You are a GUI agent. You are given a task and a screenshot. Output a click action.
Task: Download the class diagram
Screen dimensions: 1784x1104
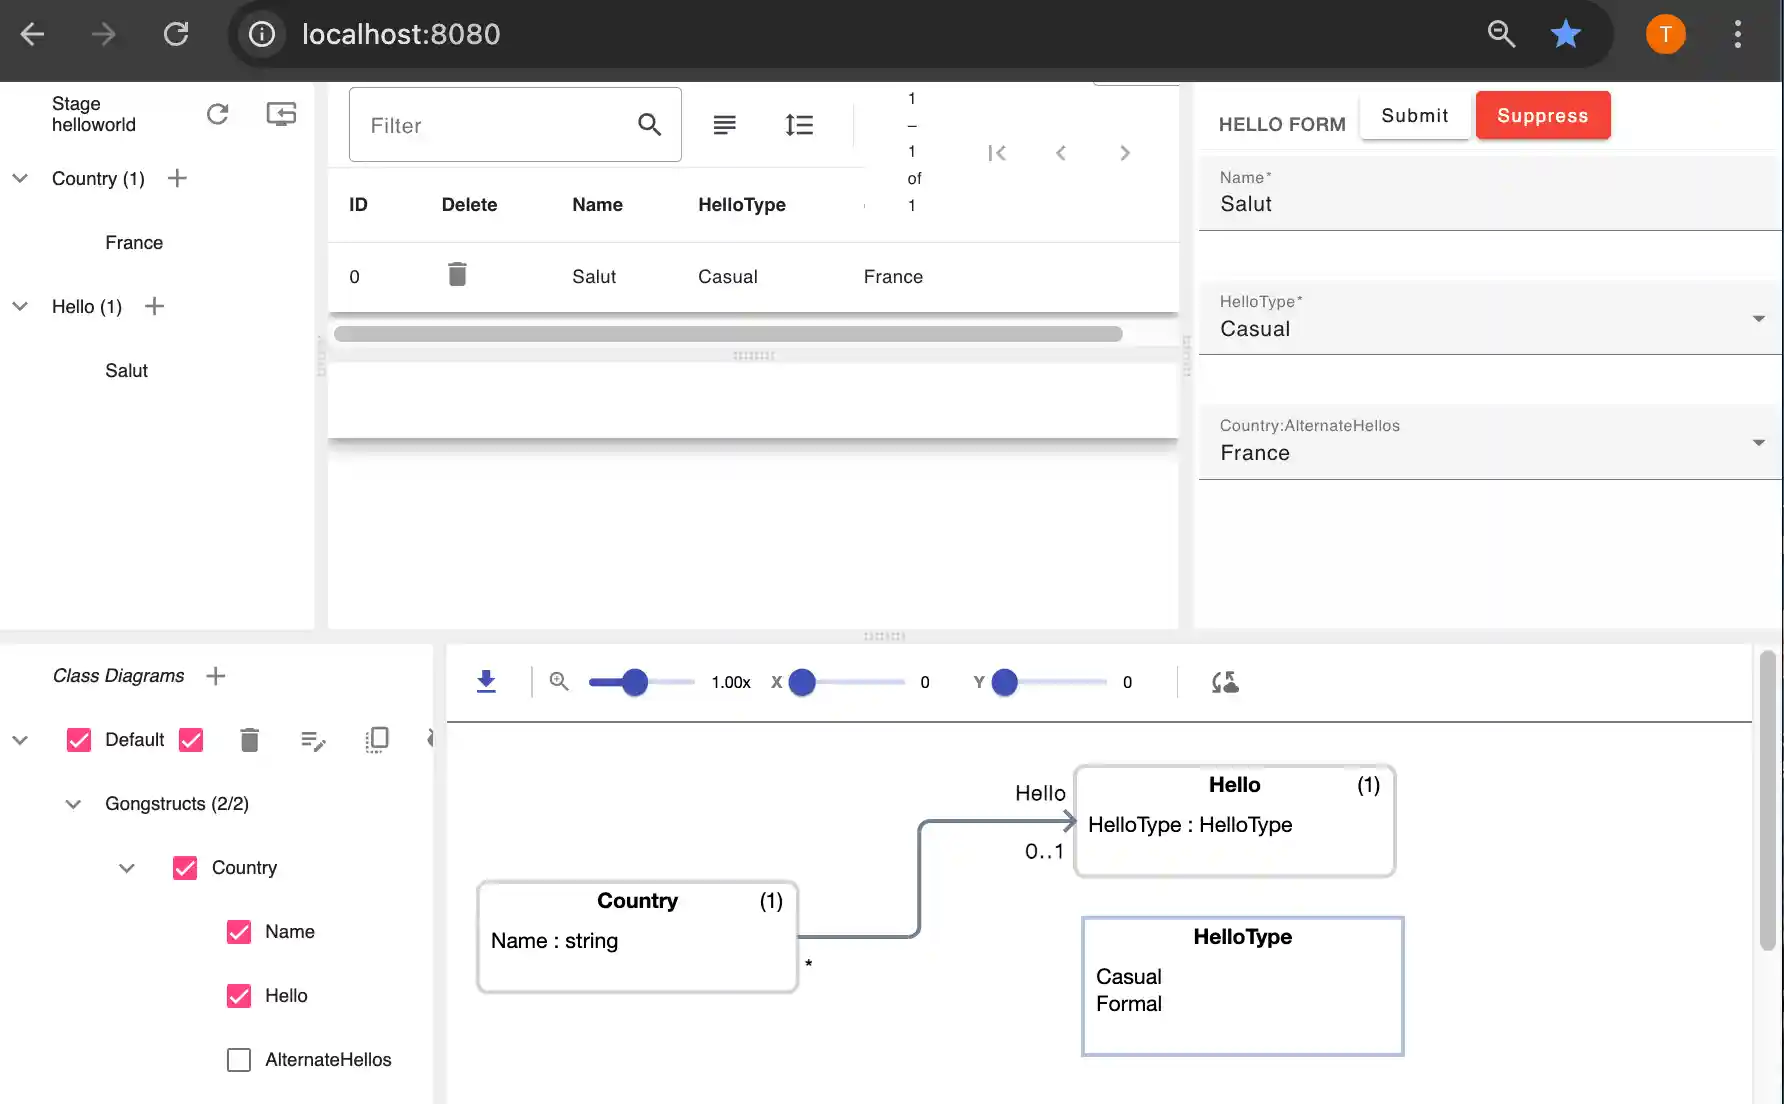pyautogui.click(x=486, y=682)
